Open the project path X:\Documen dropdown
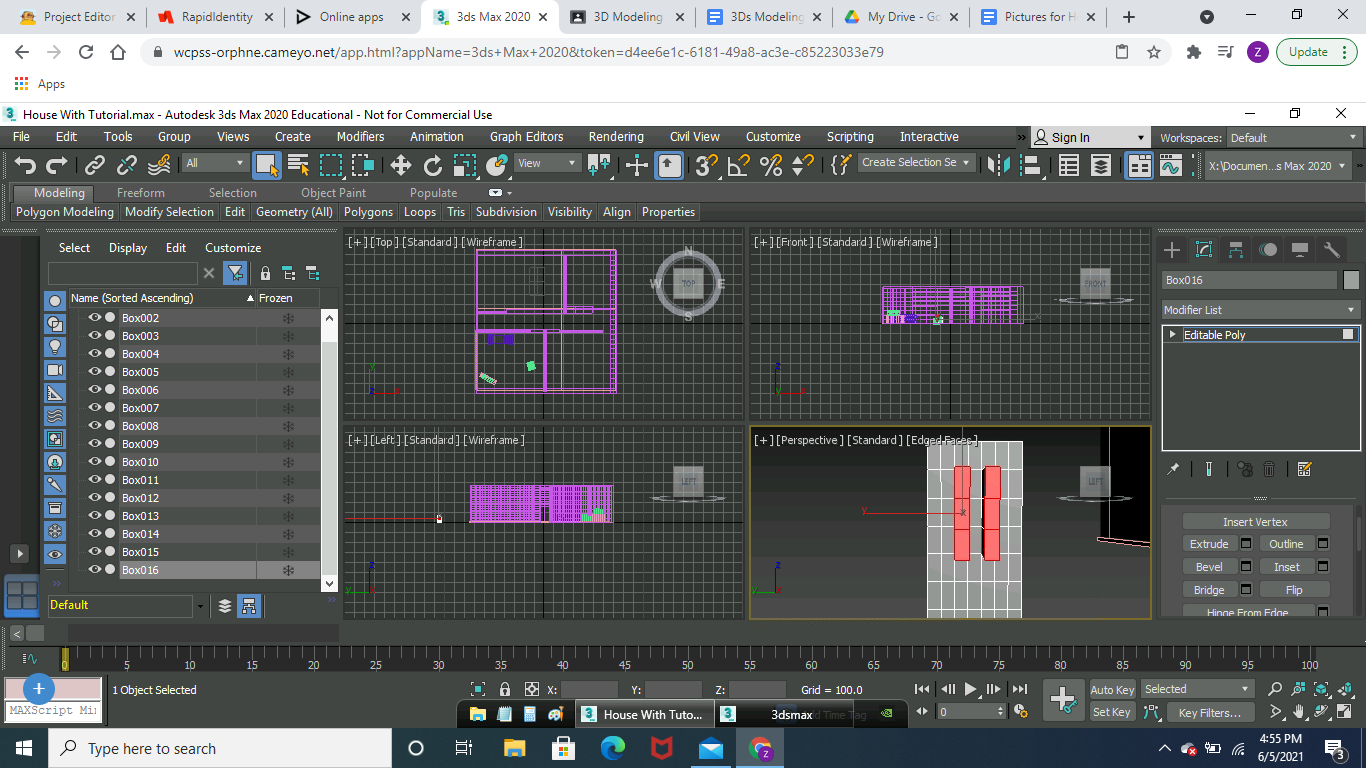The image size is (1366, 768). [1279, 166]
